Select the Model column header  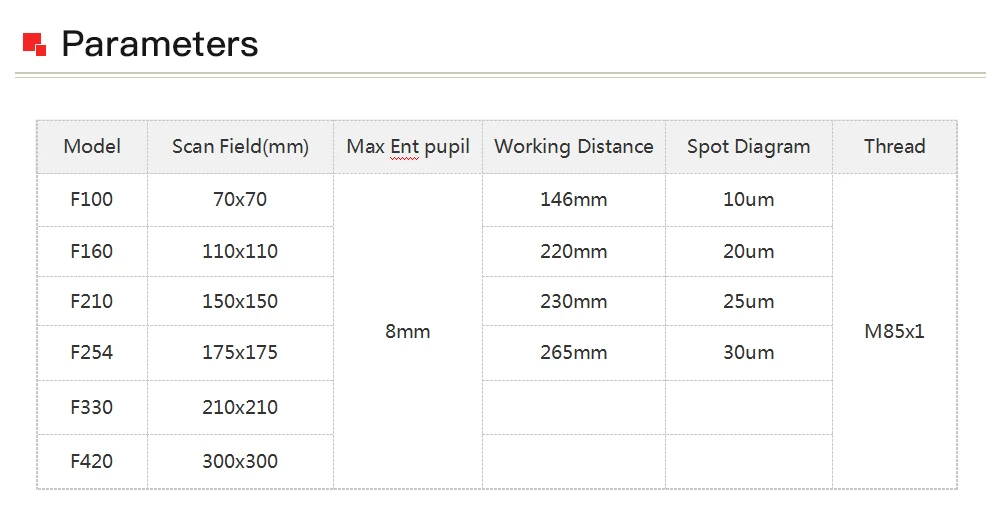pos(92,147)
